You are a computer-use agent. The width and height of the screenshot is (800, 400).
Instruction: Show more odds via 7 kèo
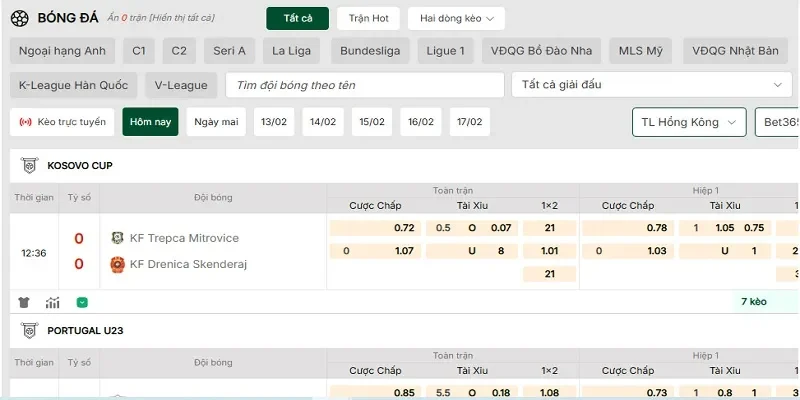[753, 301]
